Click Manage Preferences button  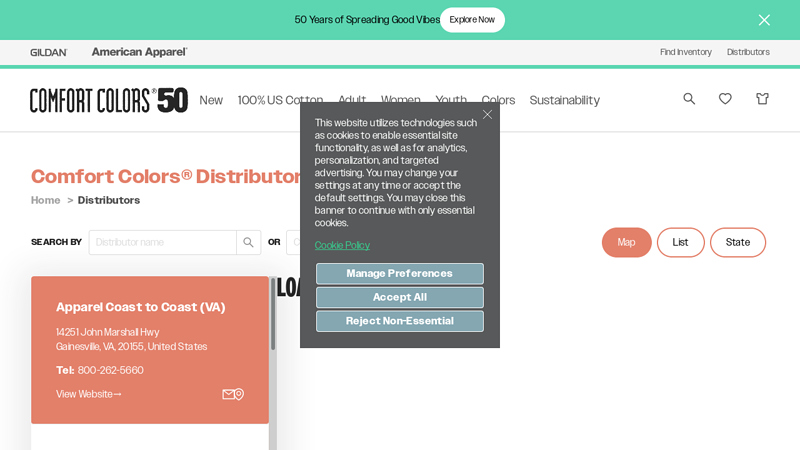399,273
